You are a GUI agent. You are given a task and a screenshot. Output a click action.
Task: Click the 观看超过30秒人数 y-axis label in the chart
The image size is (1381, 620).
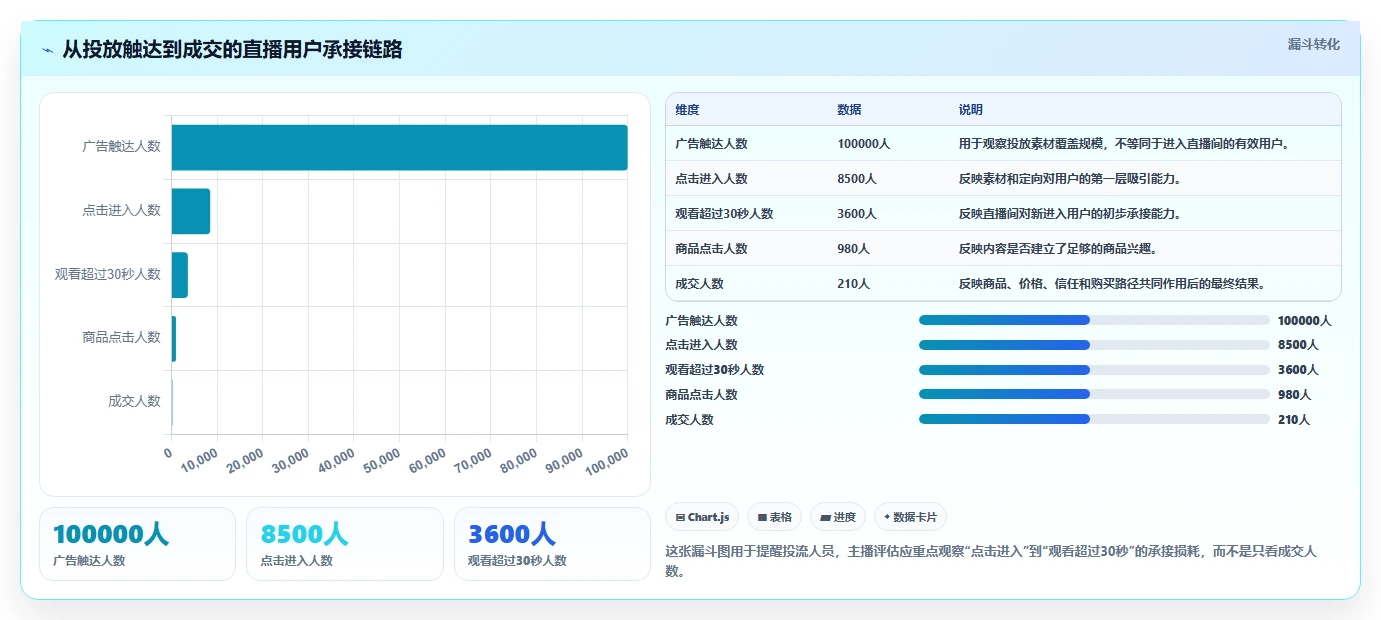(108, 274)
